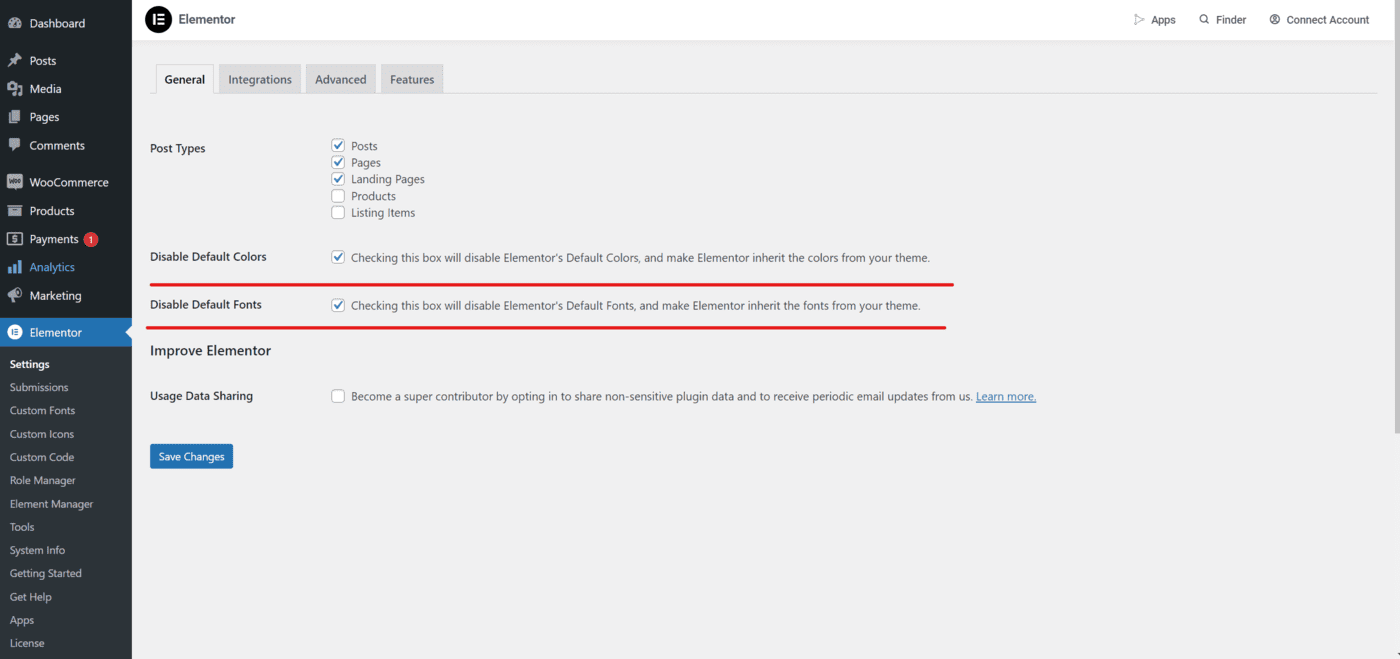Click the WooCommerce icon in sidebar
This screenshot has width=1400, height=659.
click(x=15, y=182)
